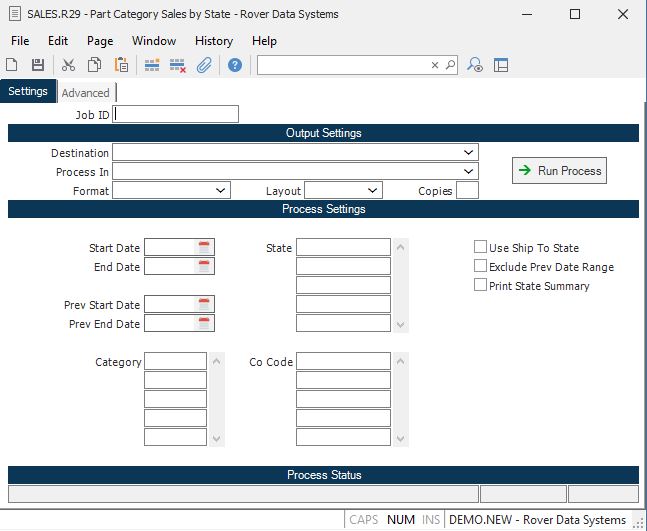This screenshot has height=531, width=647.
Task: Open help with the question mark icon
Action: [x=235, y=65]
